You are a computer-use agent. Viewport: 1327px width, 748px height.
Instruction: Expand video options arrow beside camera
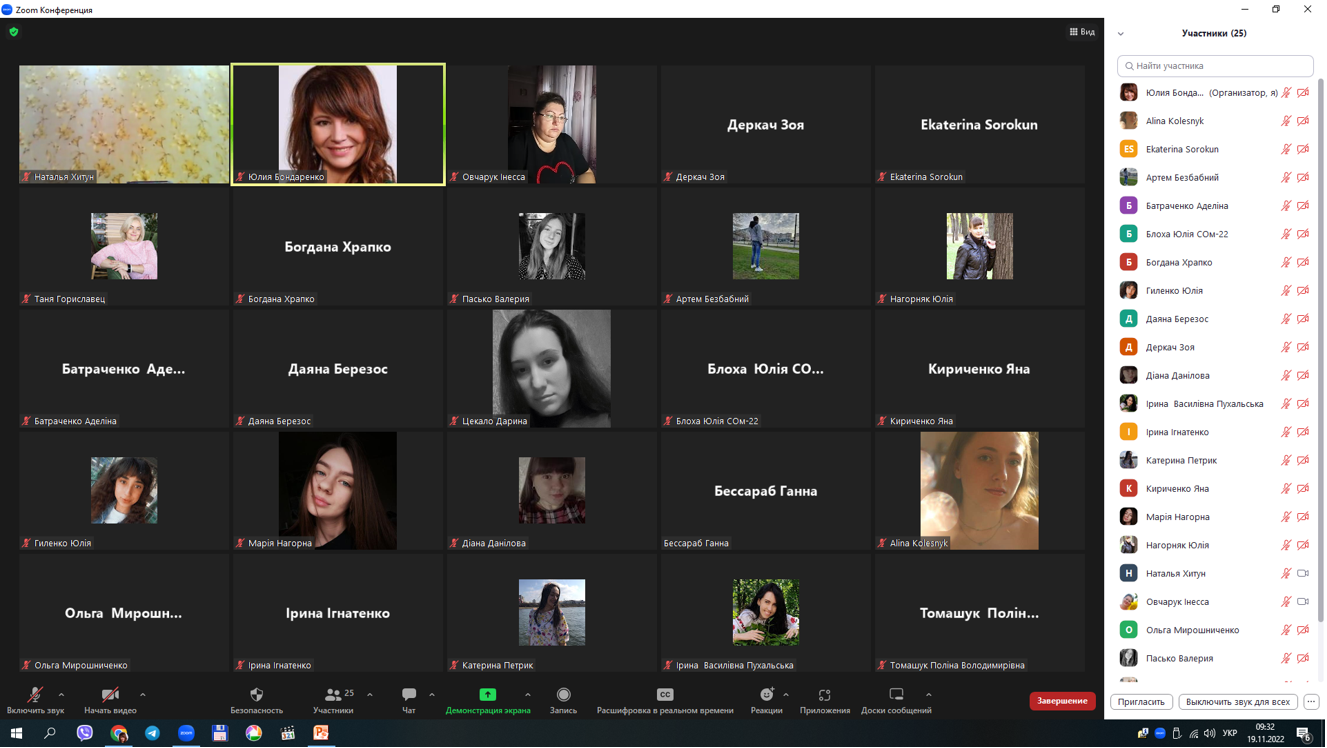click(143, 694)
